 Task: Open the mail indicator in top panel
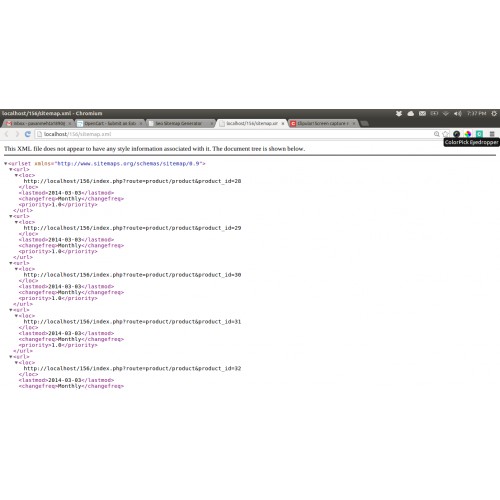pos(422,114)
